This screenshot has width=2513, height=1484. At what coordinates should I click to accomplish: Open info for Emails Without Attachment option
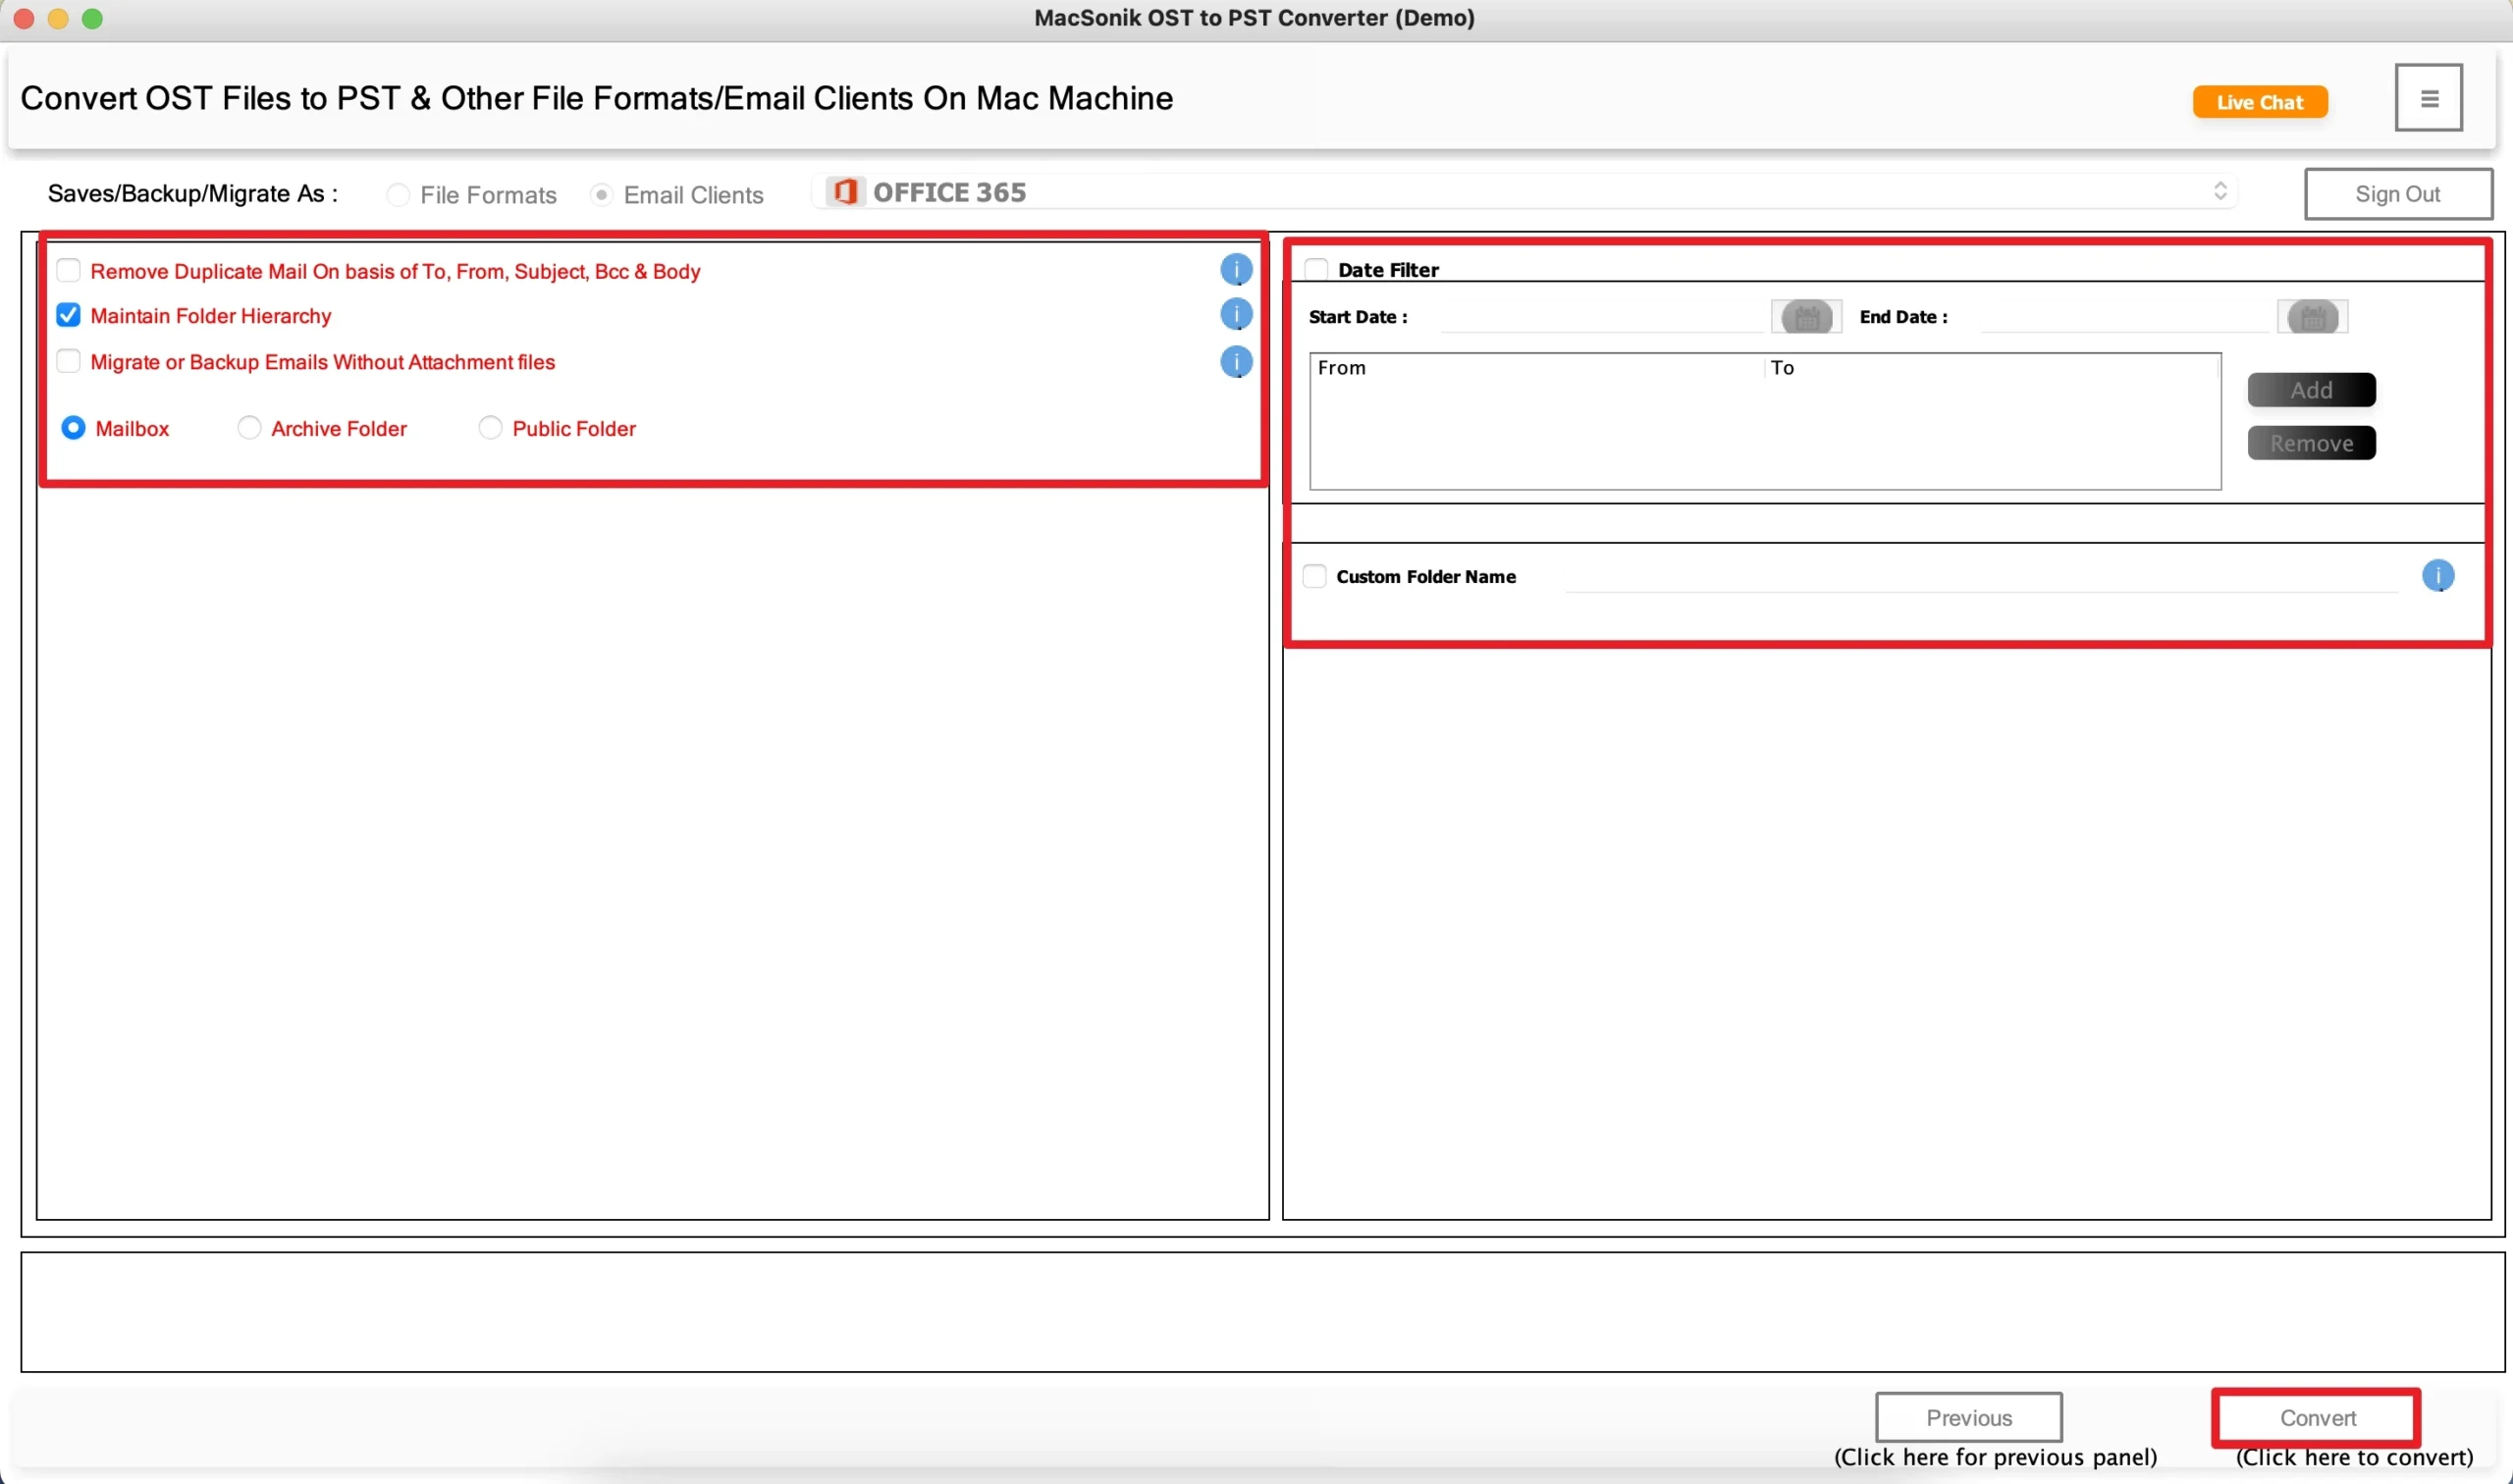point(1236,361)
